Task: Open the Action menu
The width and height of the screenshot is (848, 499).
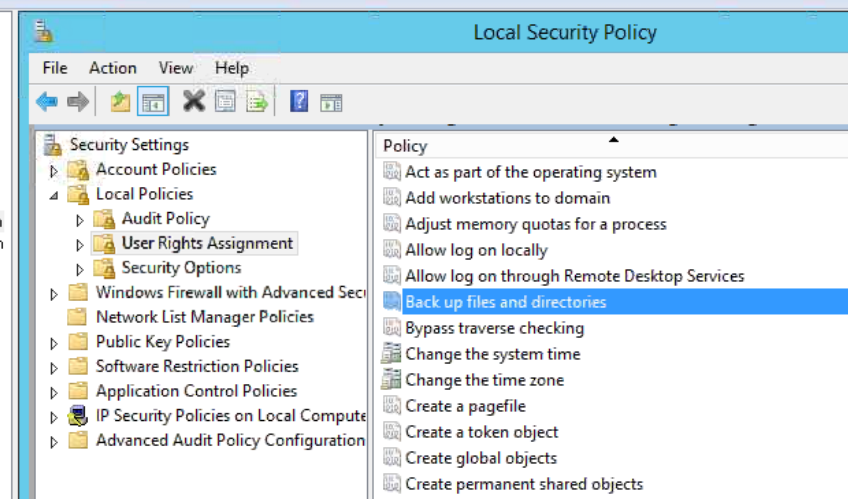Action: coord(112,68)
